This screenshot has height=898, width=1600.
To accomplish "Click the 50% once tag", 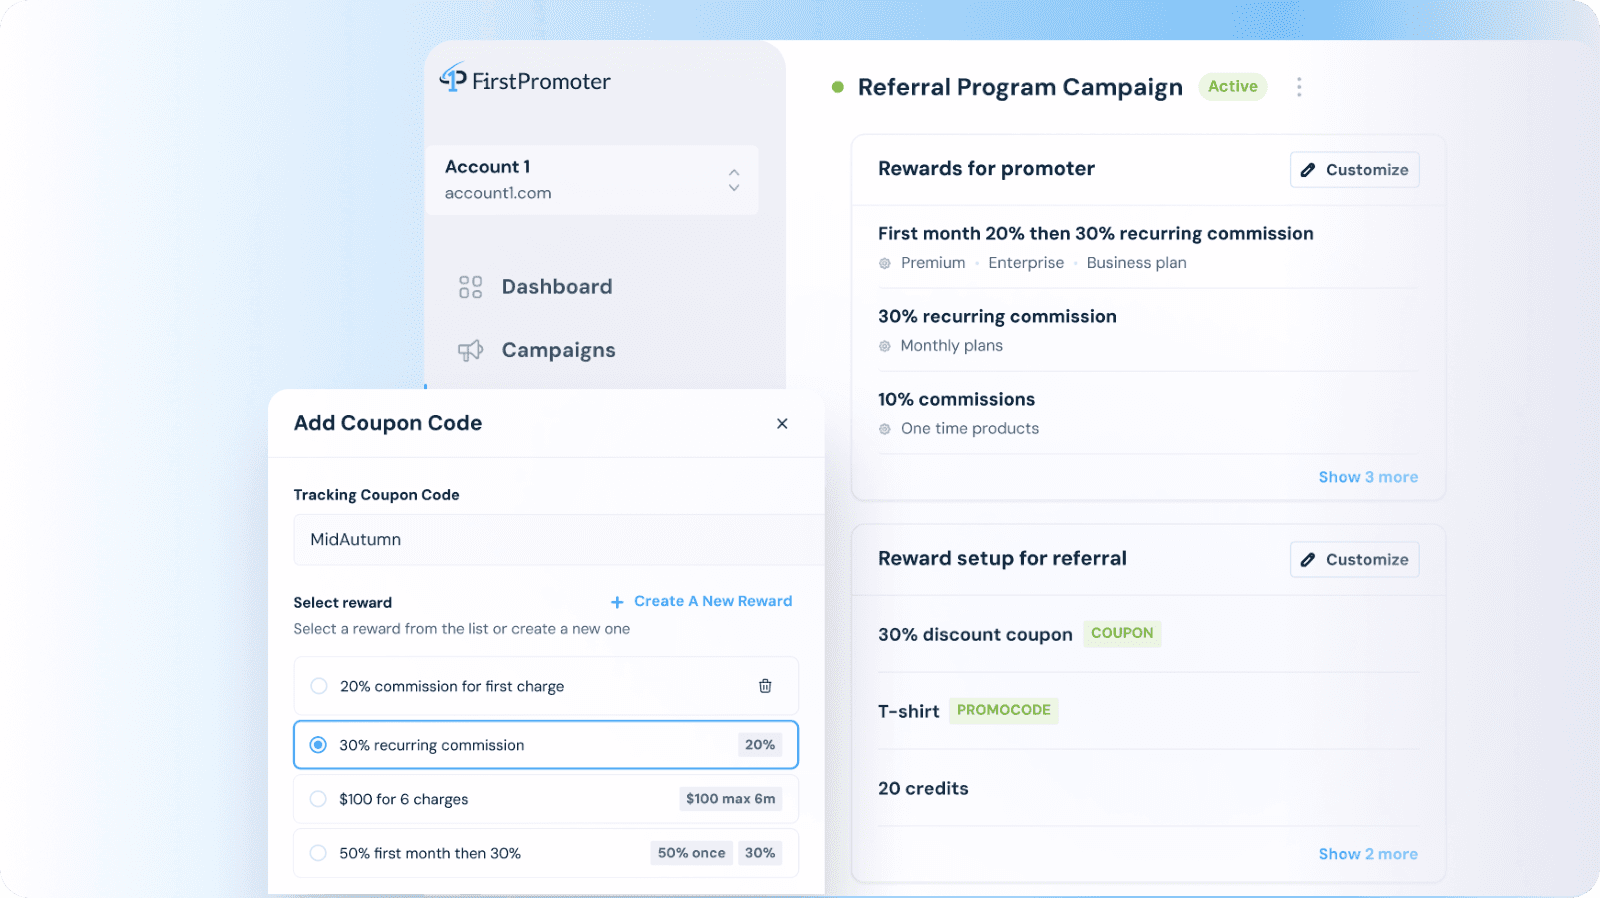I will (x=691, y=853).
